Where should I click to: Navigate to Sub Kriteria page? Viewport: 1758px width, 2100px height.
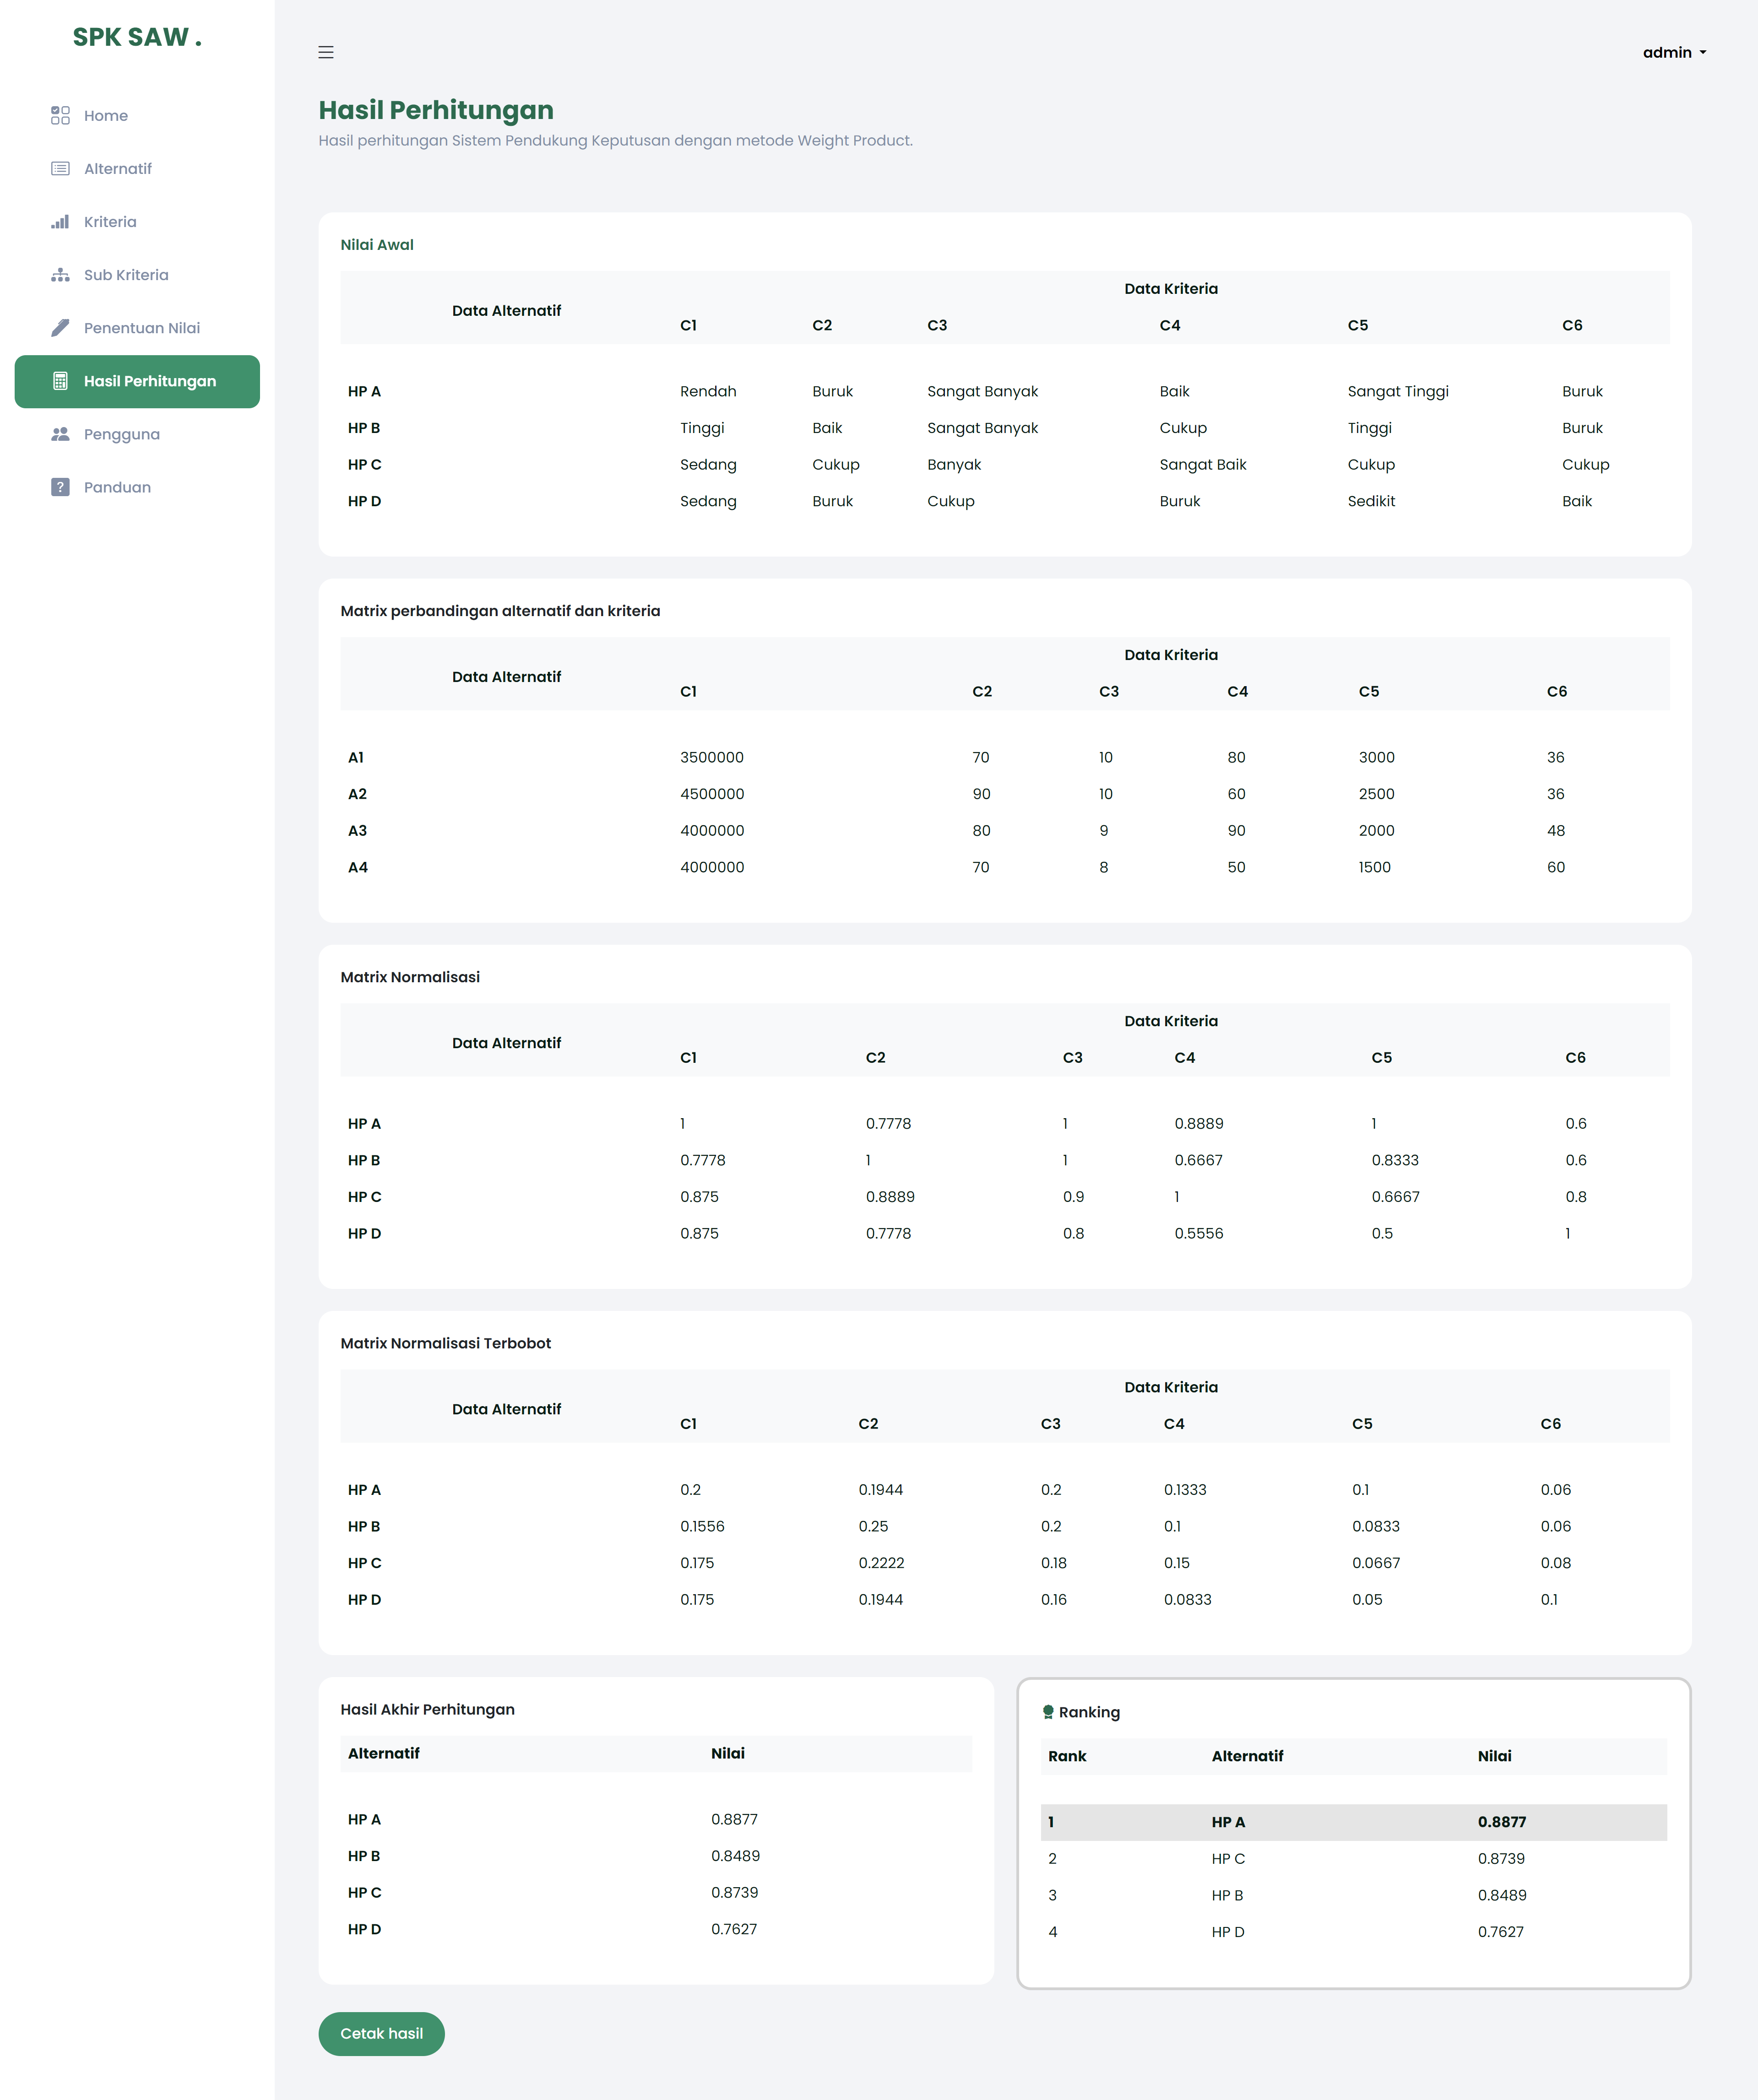pos(137,275)
